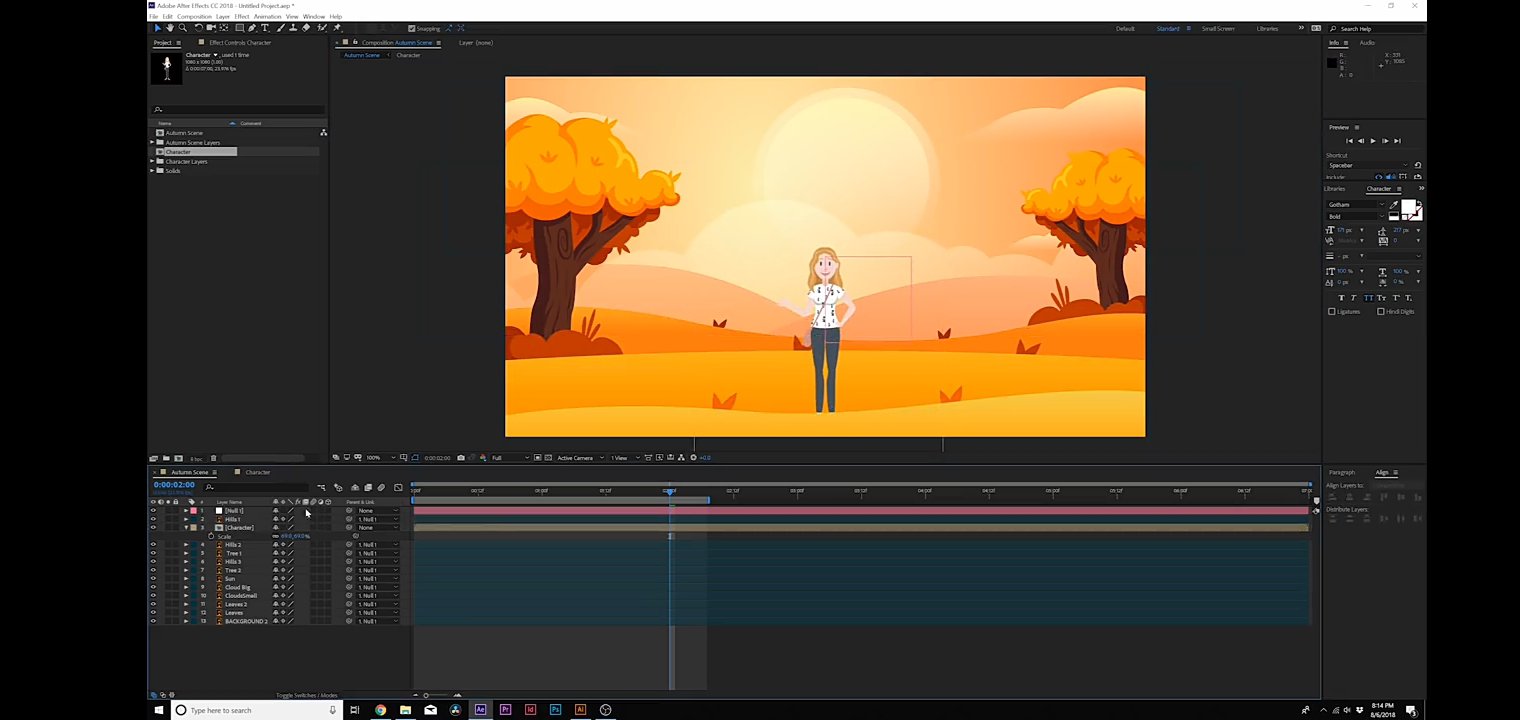Open the magnification level selector showing 100%
The width and height of the screenshot is (1520, 720).
(372, 457)
